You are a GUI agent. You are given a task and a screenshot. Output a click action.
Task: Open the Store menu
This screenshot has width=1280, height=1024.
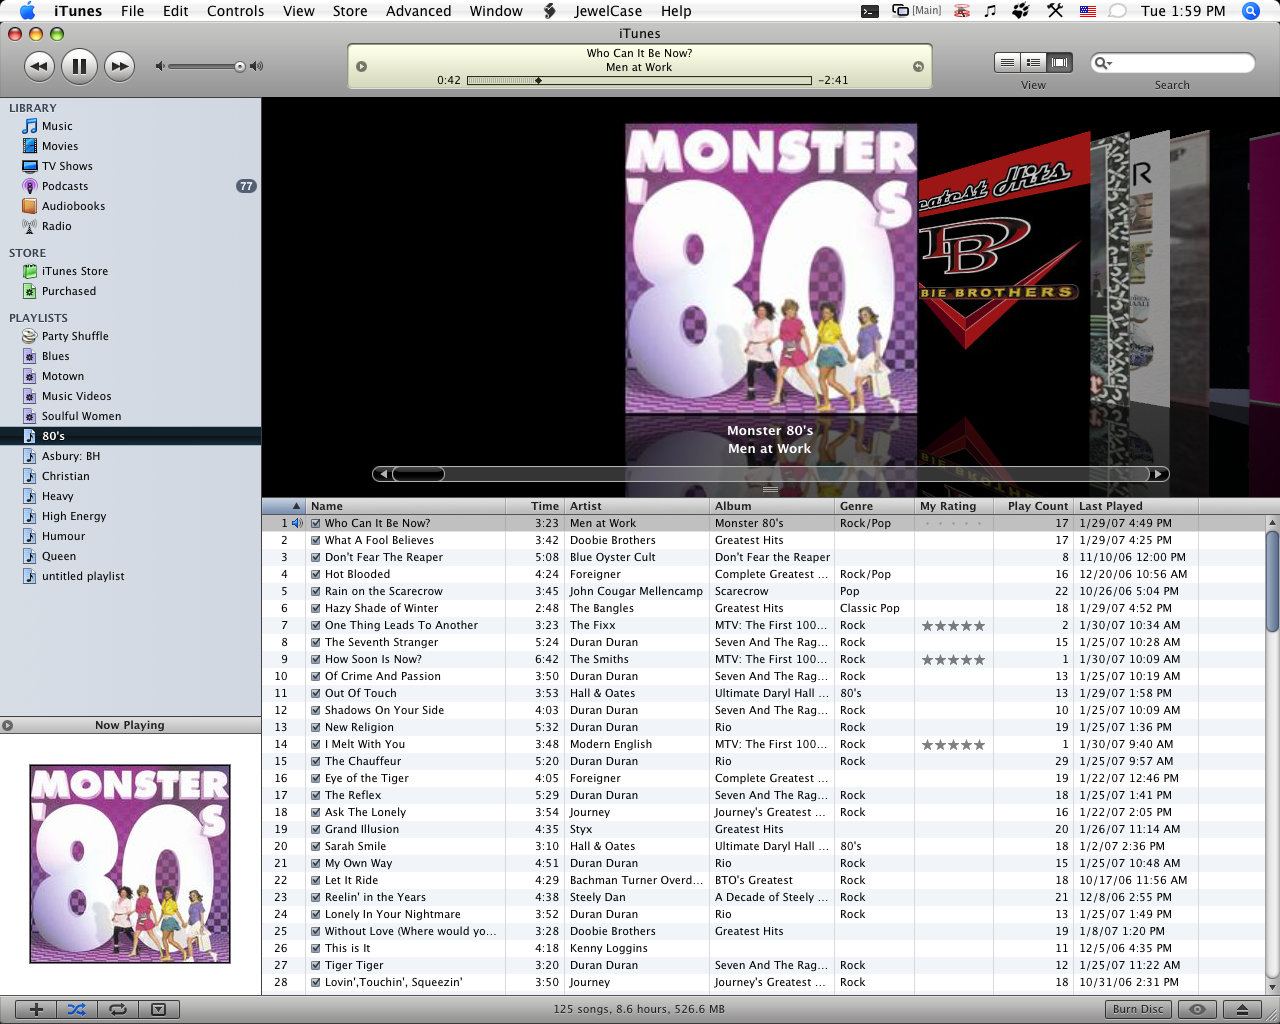click(x=350, y=11)
